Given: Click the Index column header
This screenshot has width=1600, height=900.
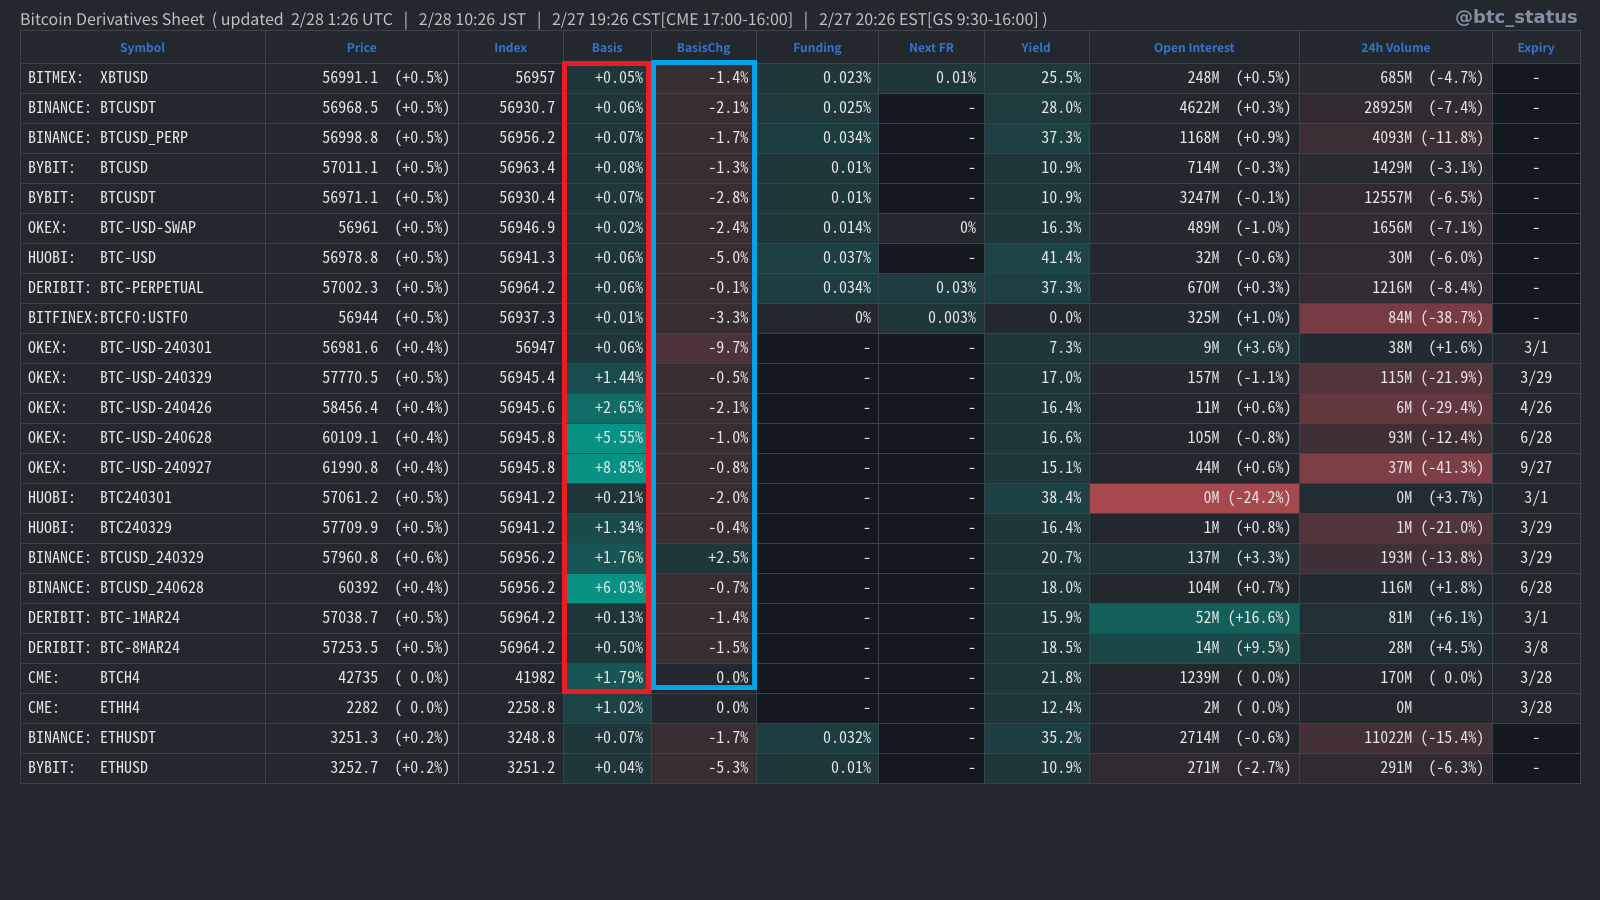Looking at the screenshot, I should [x=510, y=48].
